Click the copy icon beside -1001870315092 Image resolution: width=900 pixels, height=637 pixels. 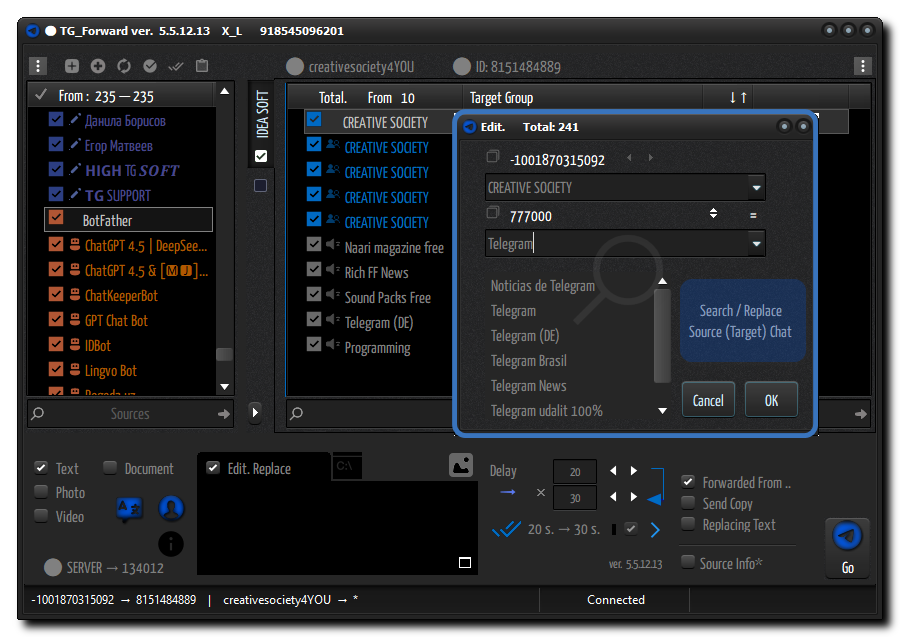(492, 156)
